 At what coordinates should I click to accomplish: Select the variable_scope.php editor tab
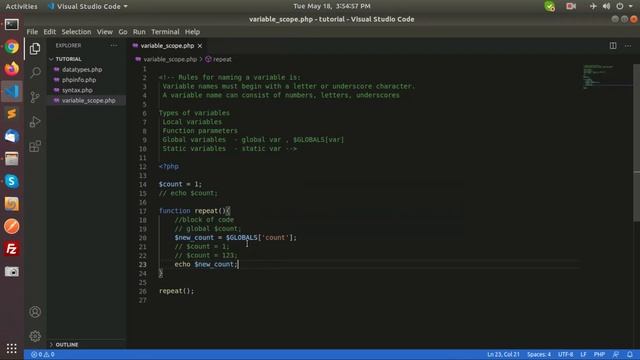point(167,46)
